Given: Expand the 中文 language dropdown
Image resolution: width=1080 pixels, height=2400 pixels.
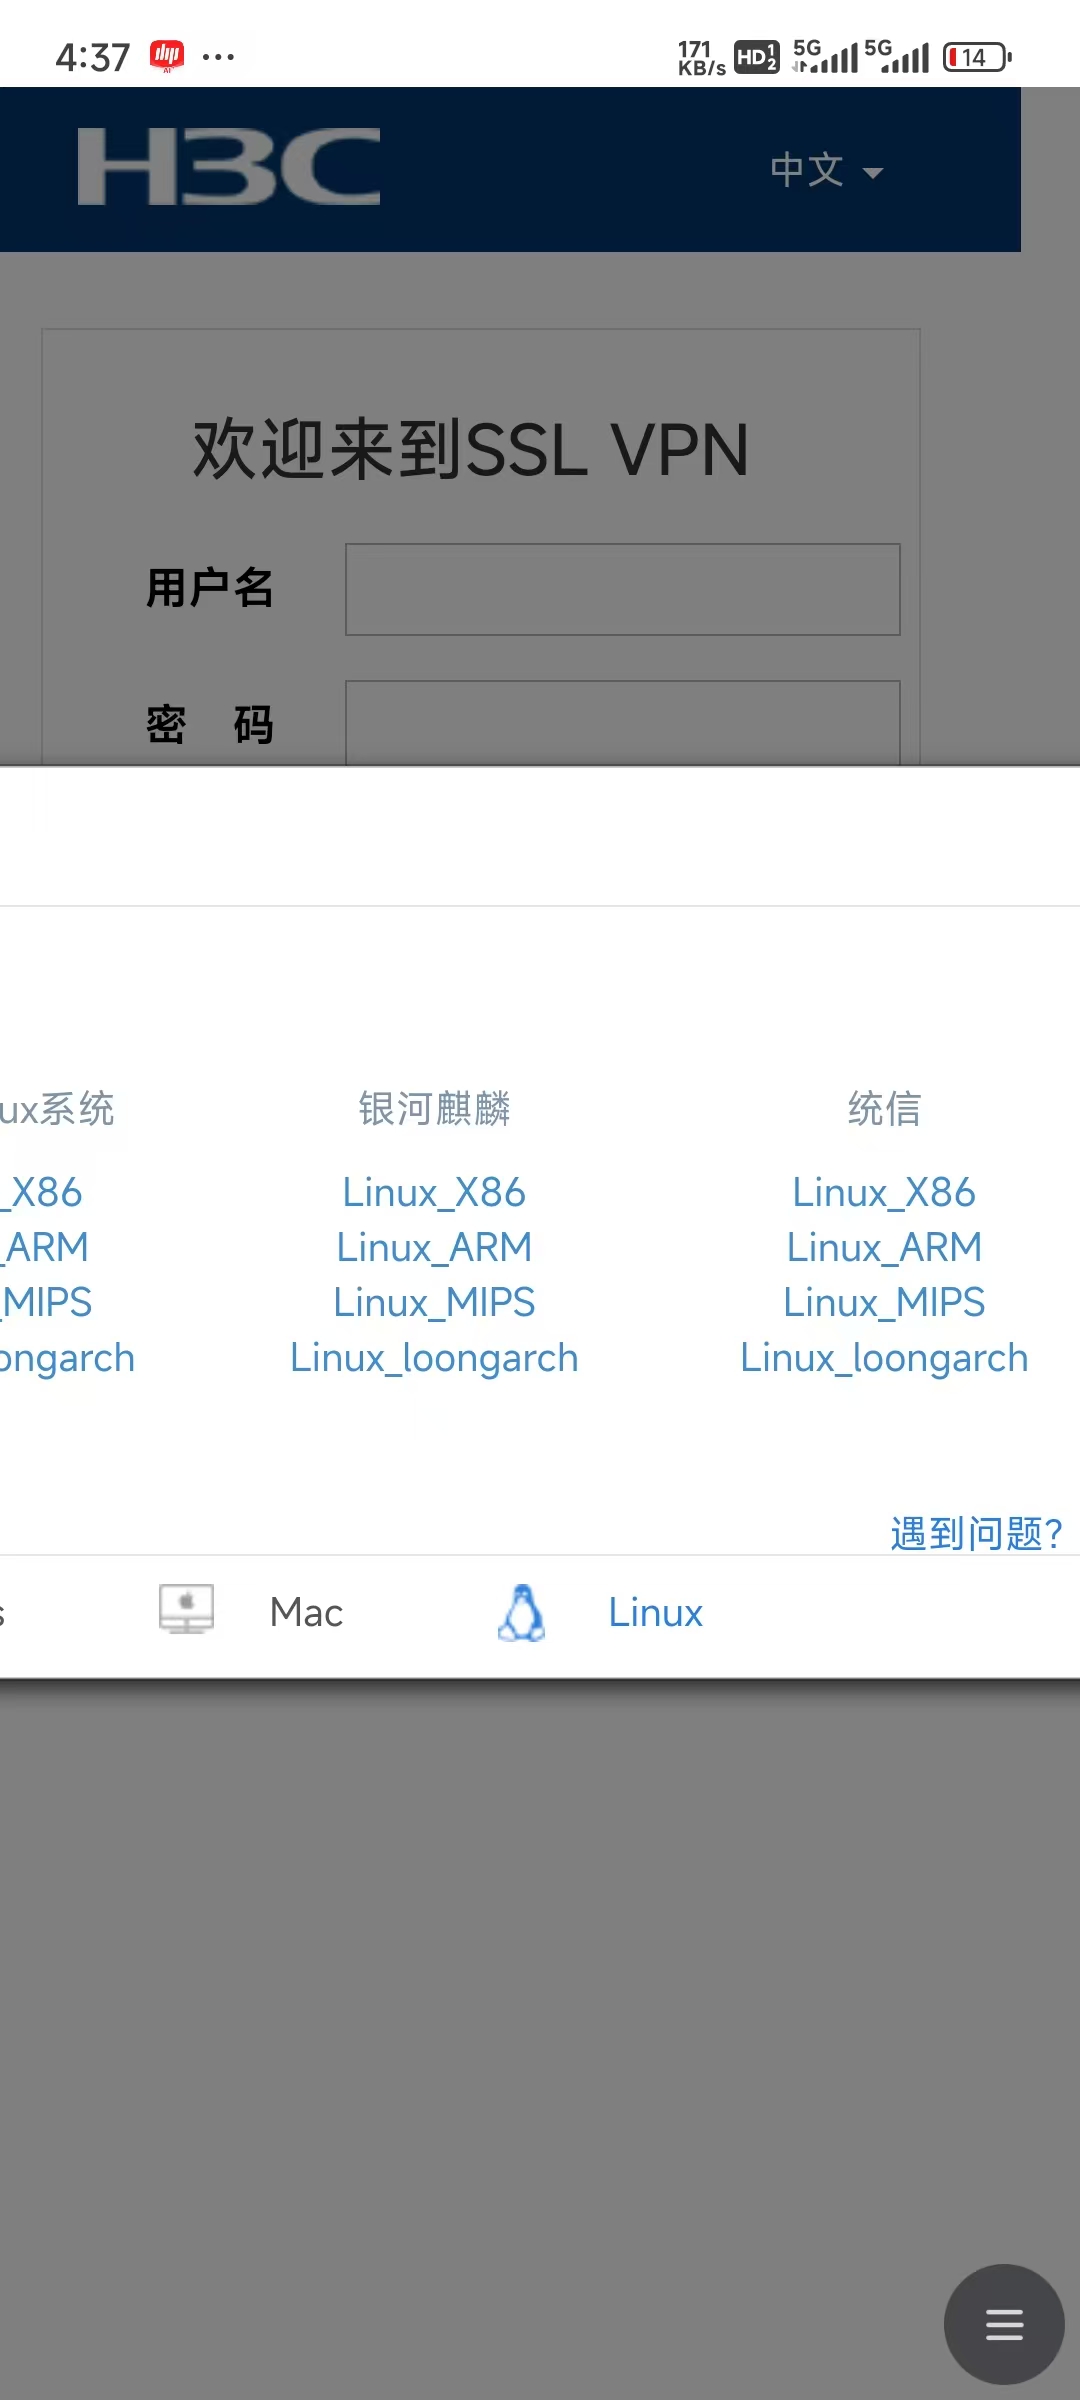Looking at the screenshot, I should click(808, 170).
